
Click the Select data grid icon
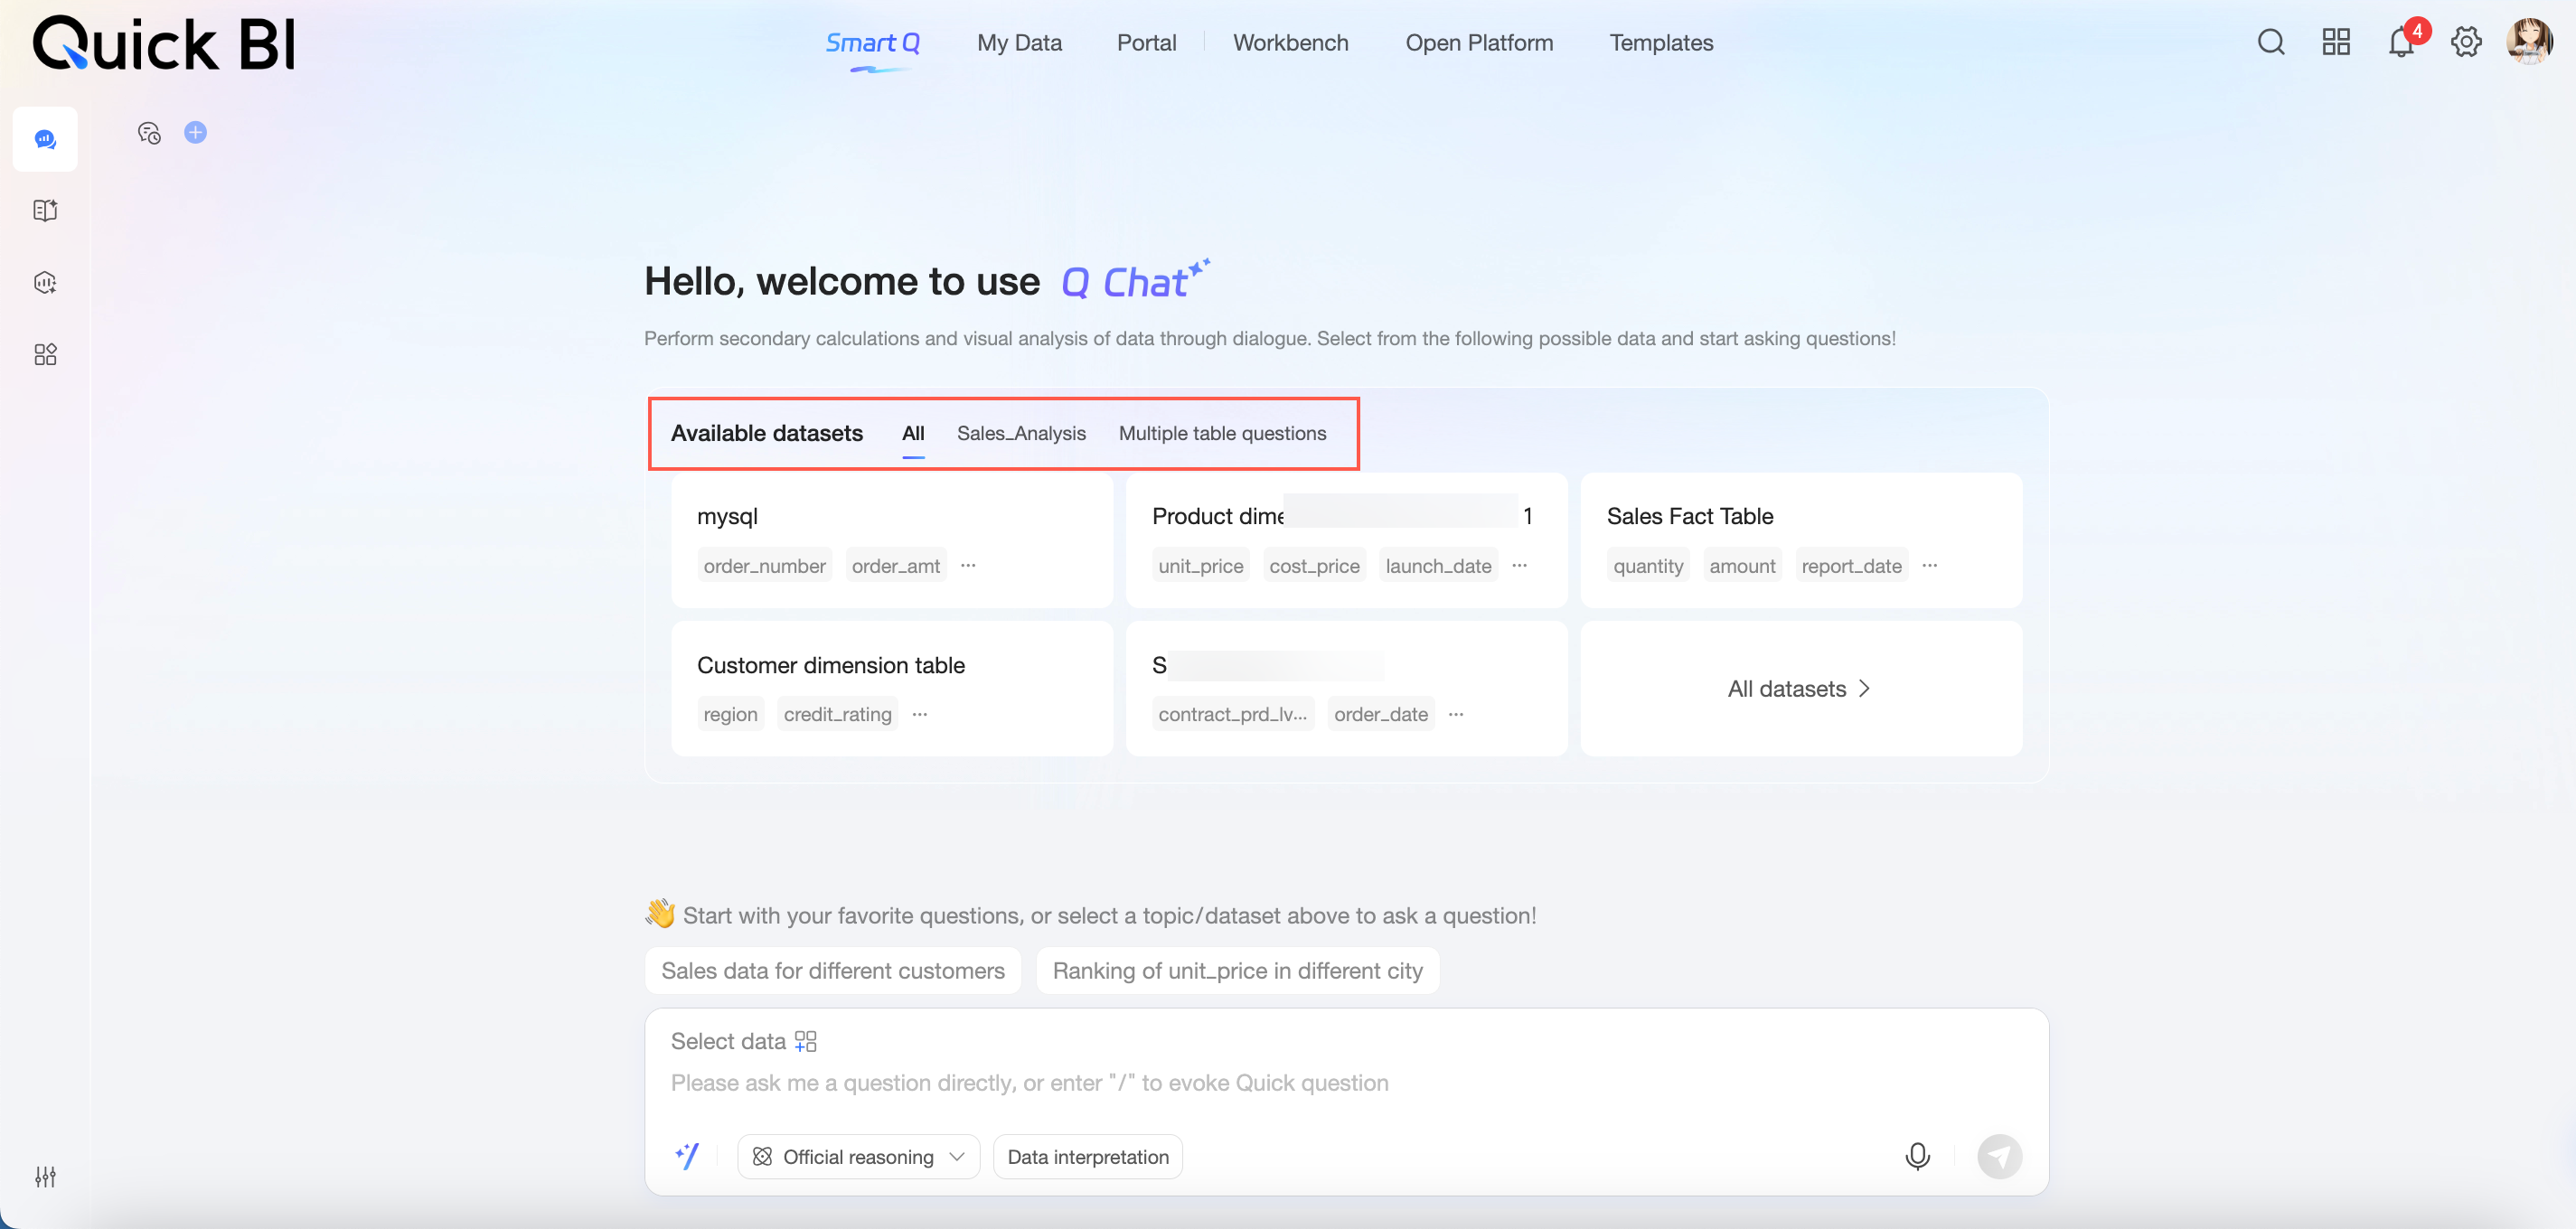[x=805, y=1041]
